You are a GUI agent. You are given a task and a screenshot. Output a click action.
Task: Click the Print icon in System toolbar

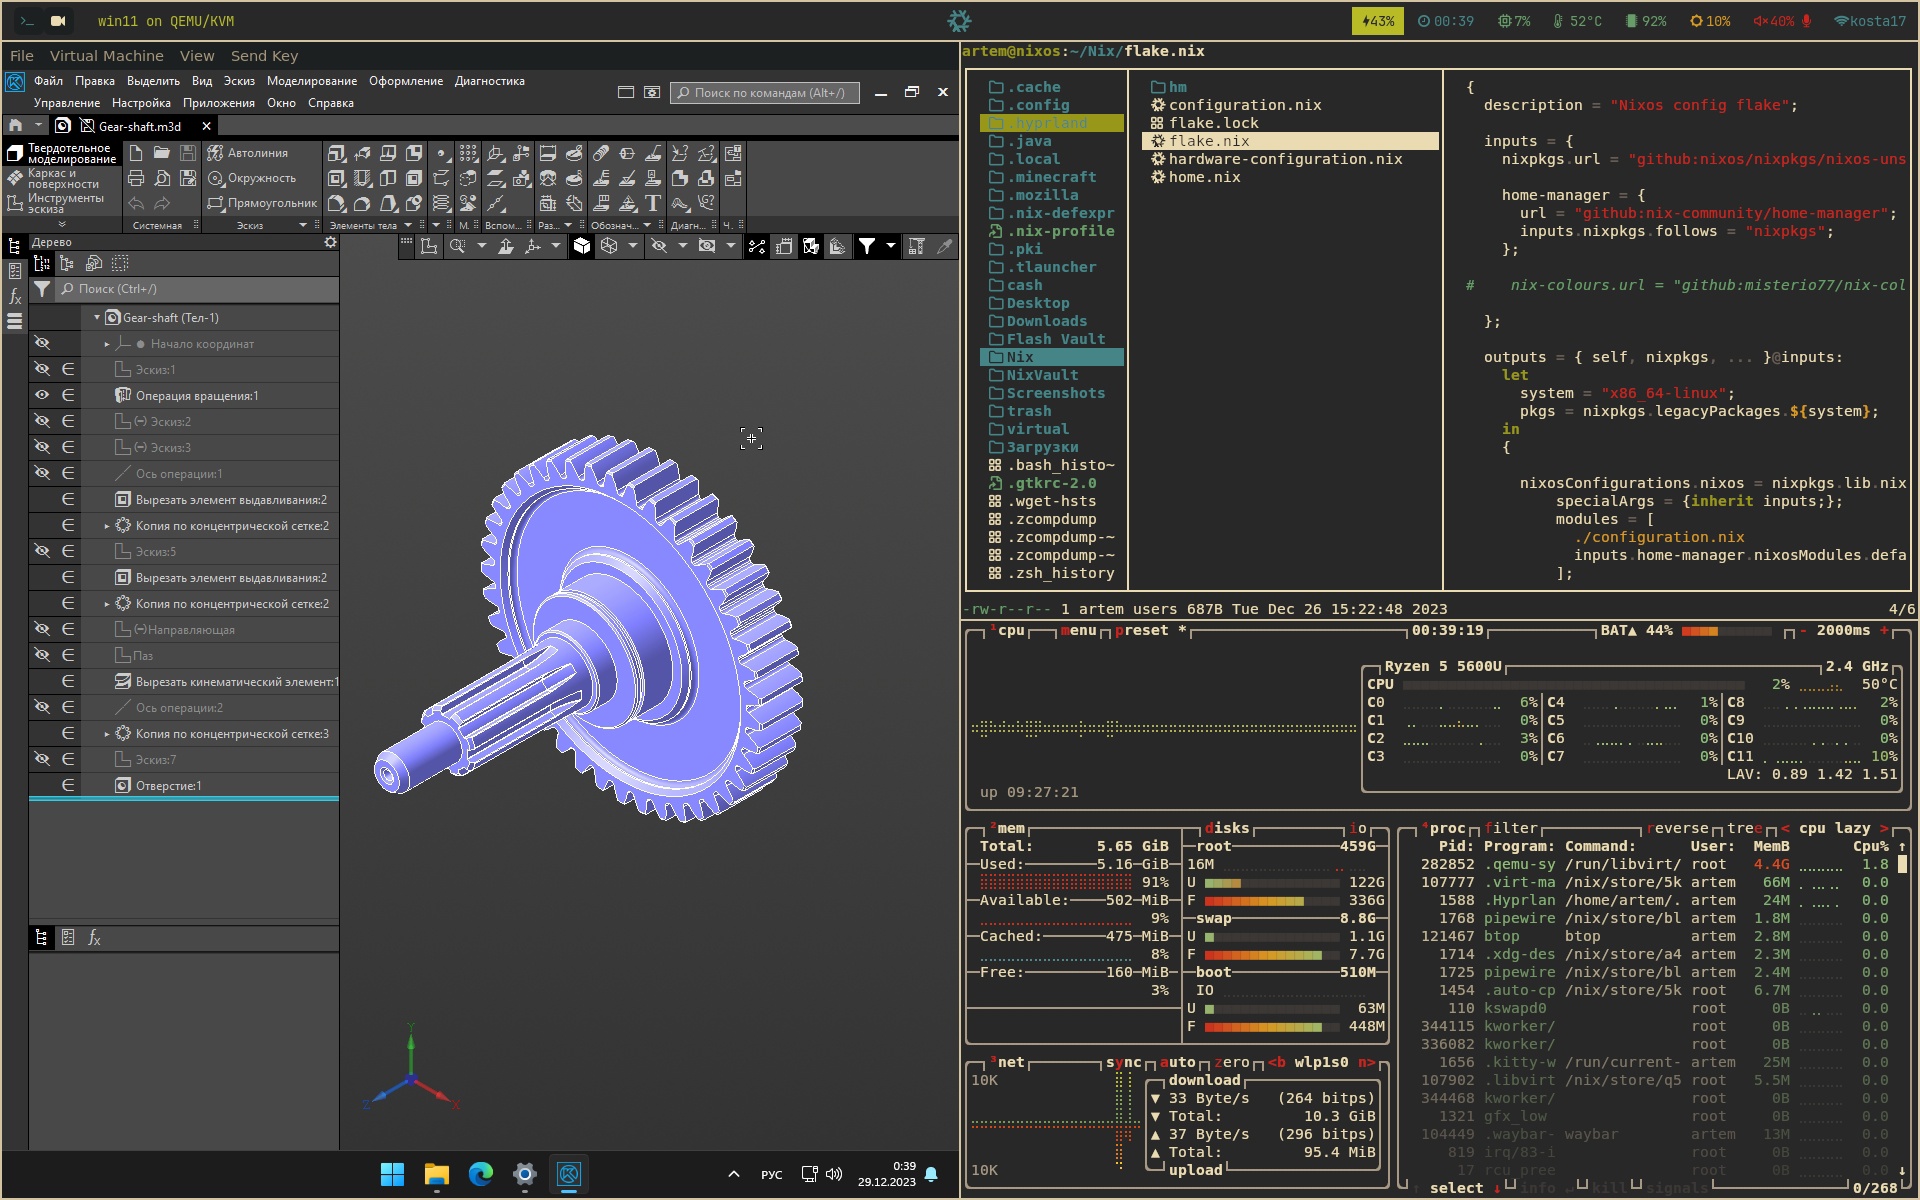pyautogui.click(x=136, y=178)
